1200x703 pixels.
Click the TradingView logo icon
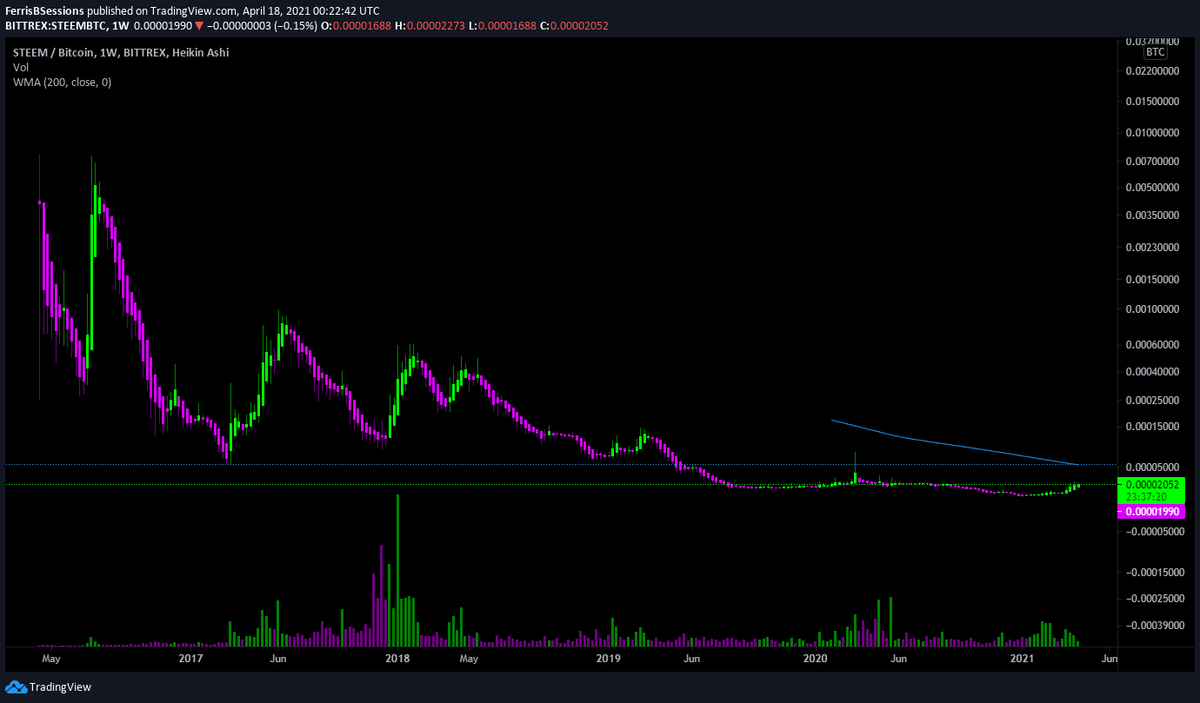(15, 687)
